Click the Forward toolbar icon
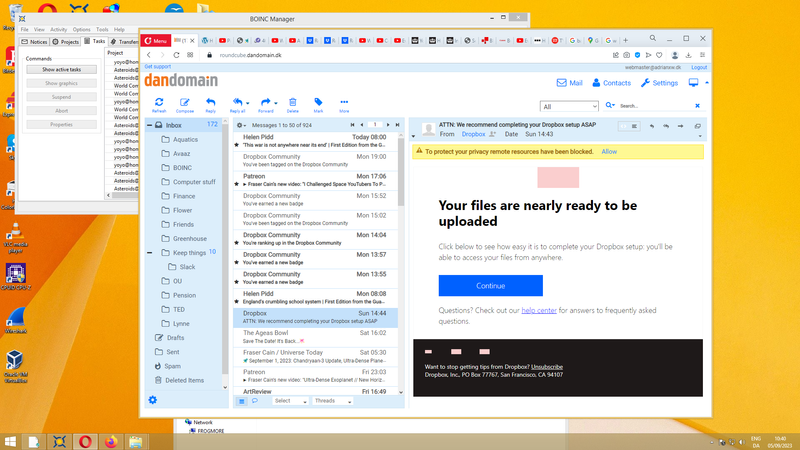800x450 pixels. click(265, 105)
